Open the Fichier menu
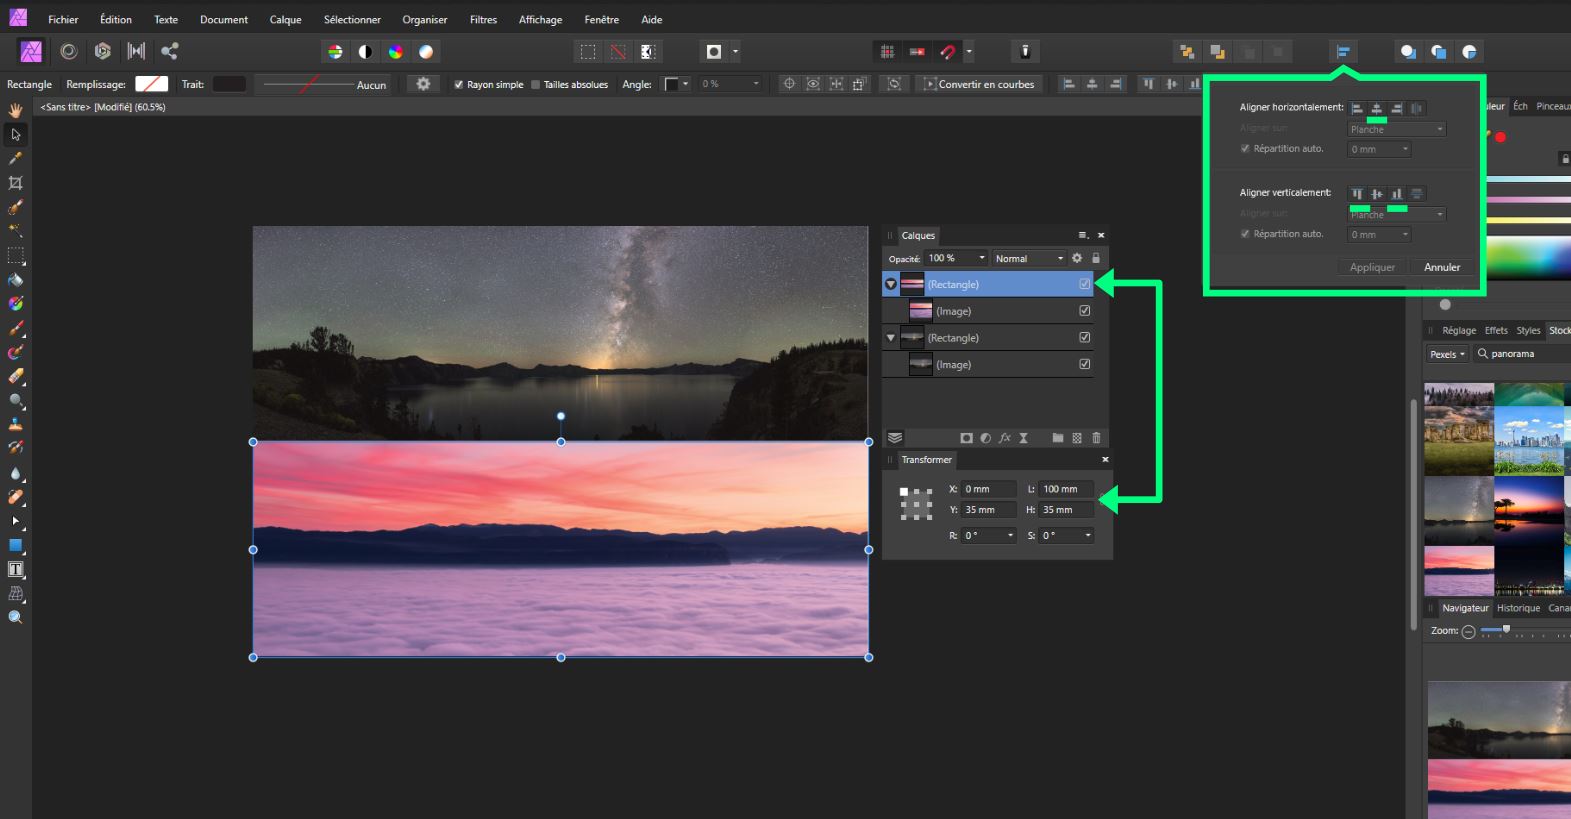Viewport: 1571px width, 819px height. pyautogui.click(x=63, y=19)
